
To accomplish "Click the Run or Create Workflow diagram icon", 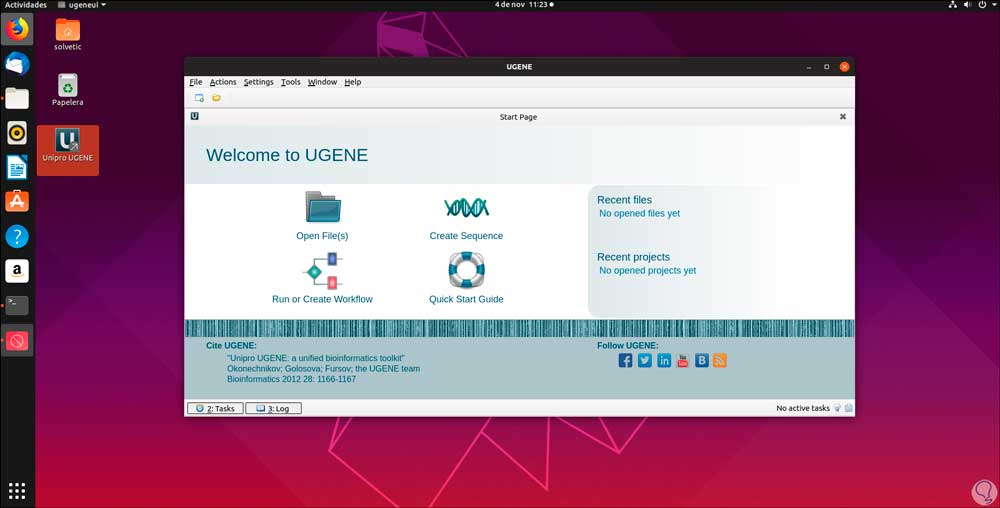I will 323,270.
